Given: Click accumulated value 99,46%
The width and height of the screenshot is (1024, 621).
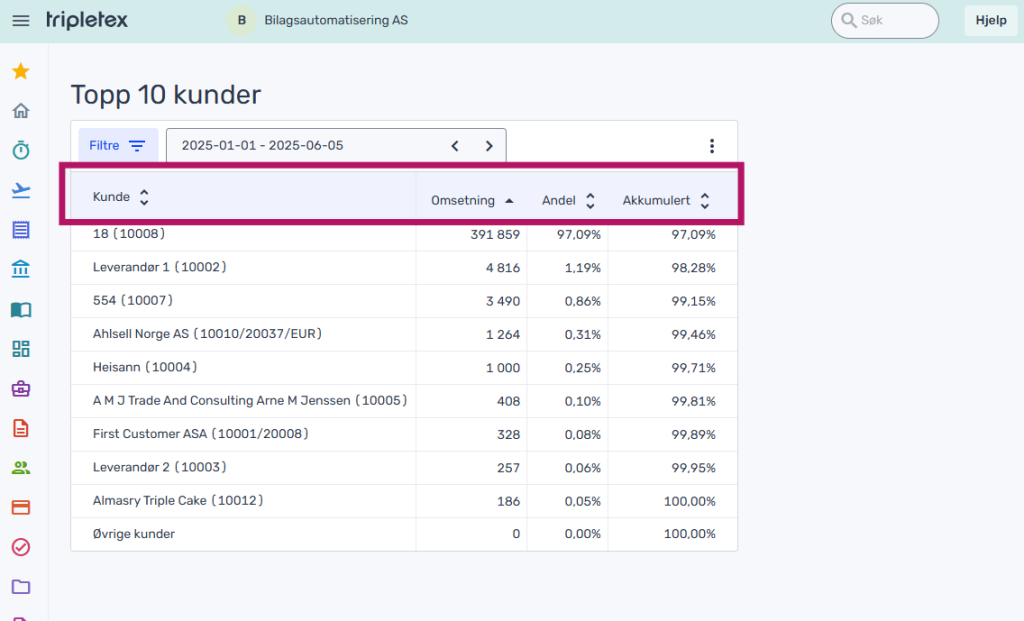Looking at the screenshot, I should point(694,334).
